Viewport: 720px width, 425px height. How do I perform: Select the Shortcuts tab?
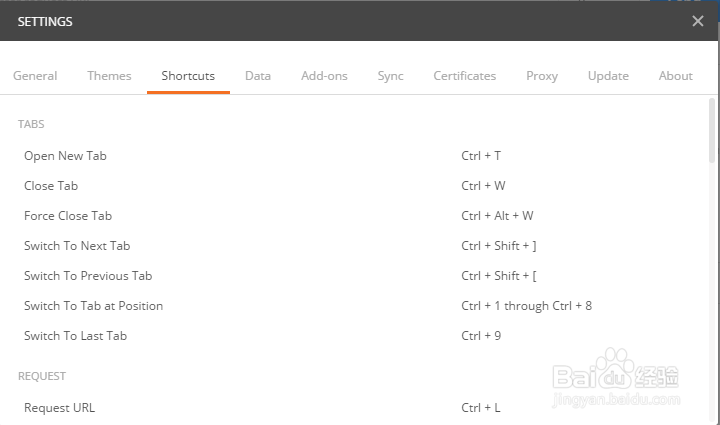(188, 76)
